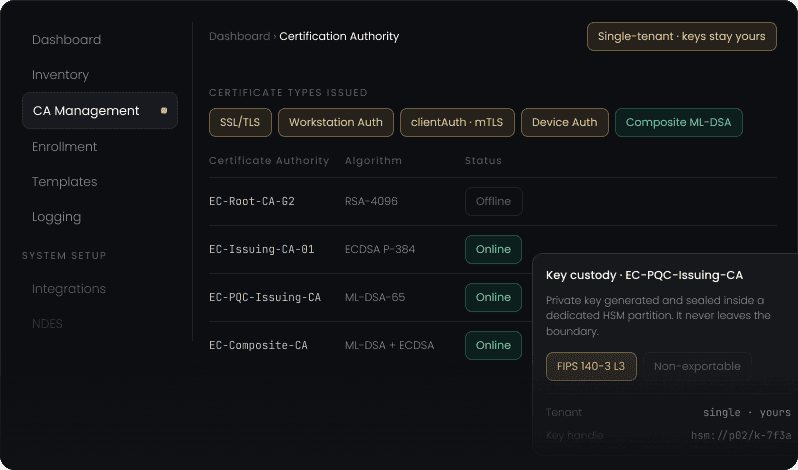The image size is (798, 470).
Task: Click the FIPS 140-3 L3 badge
Action: [591, 366]
